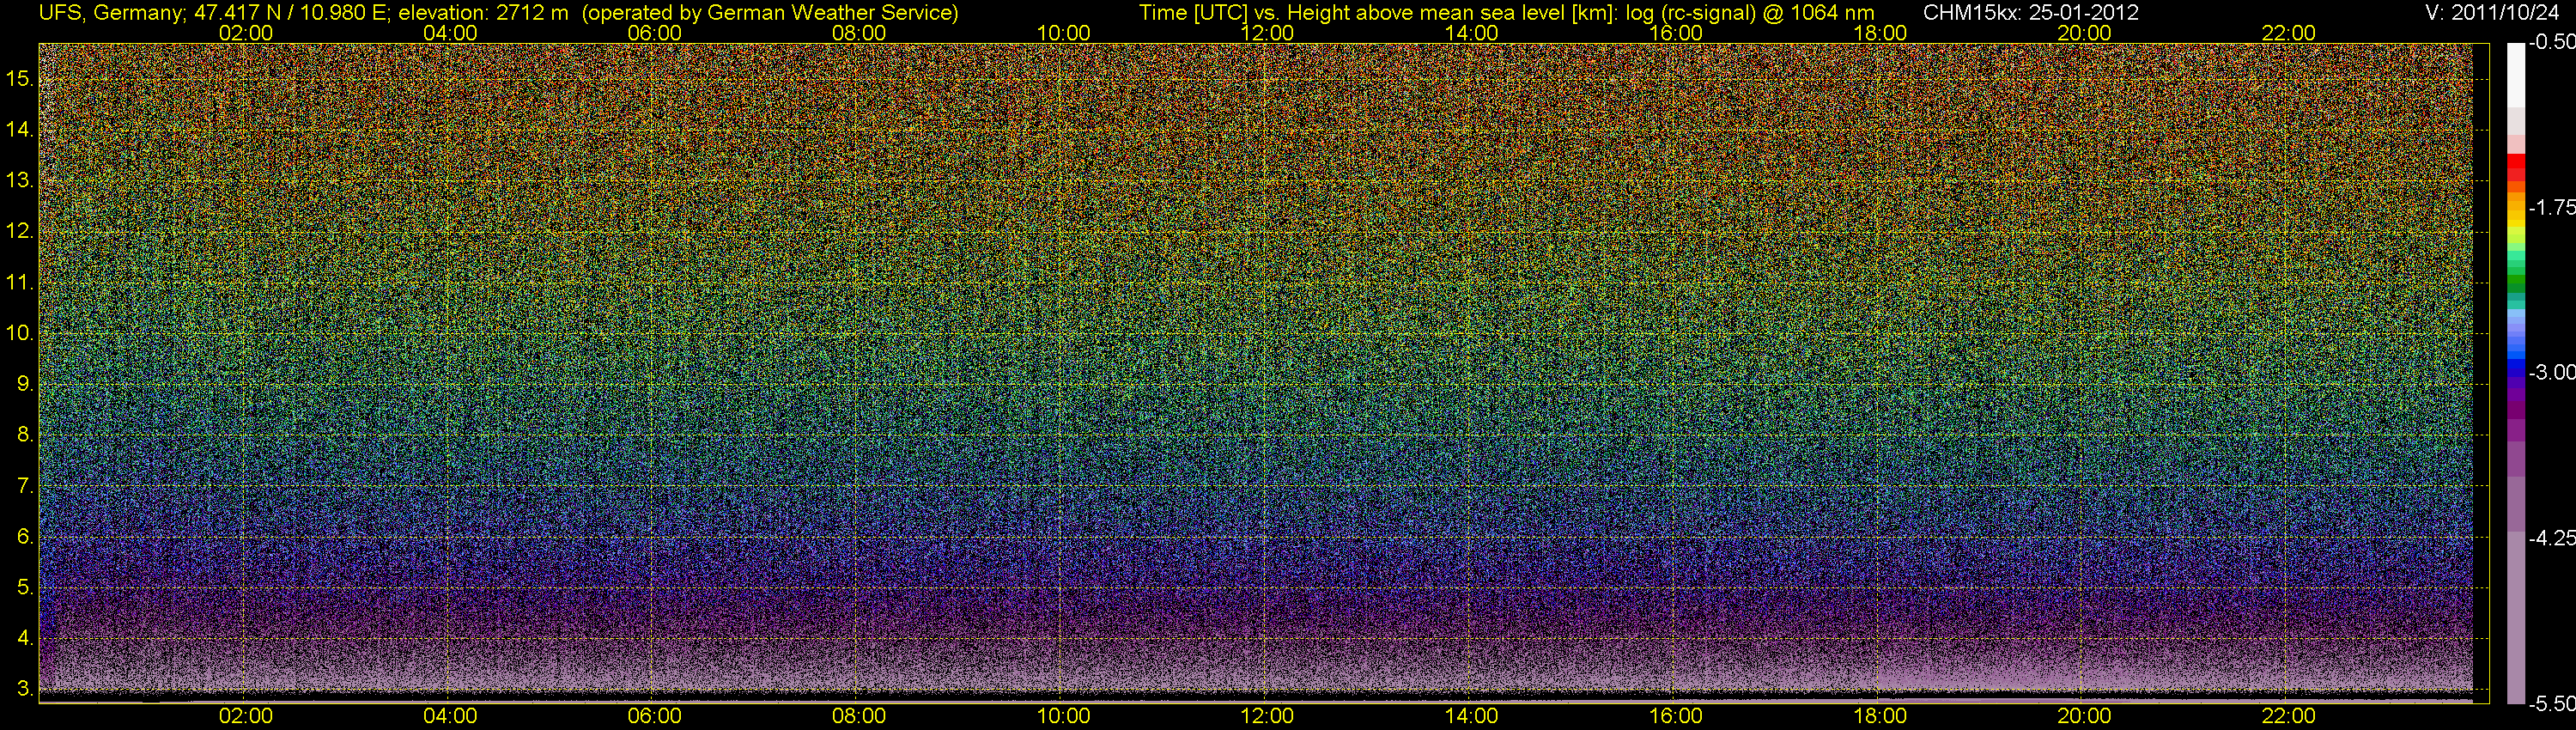Click the "9." km height axis label
Viewport: 2576px width, 730px height.
pos(25,384)
